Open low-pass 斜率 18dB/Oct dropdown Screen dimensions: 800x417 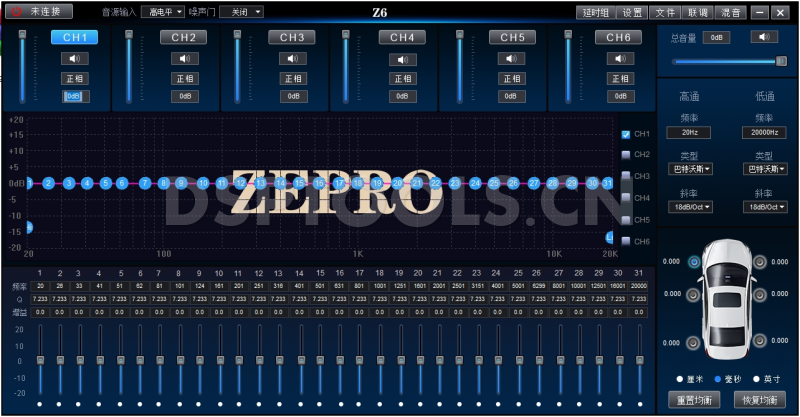765,207
